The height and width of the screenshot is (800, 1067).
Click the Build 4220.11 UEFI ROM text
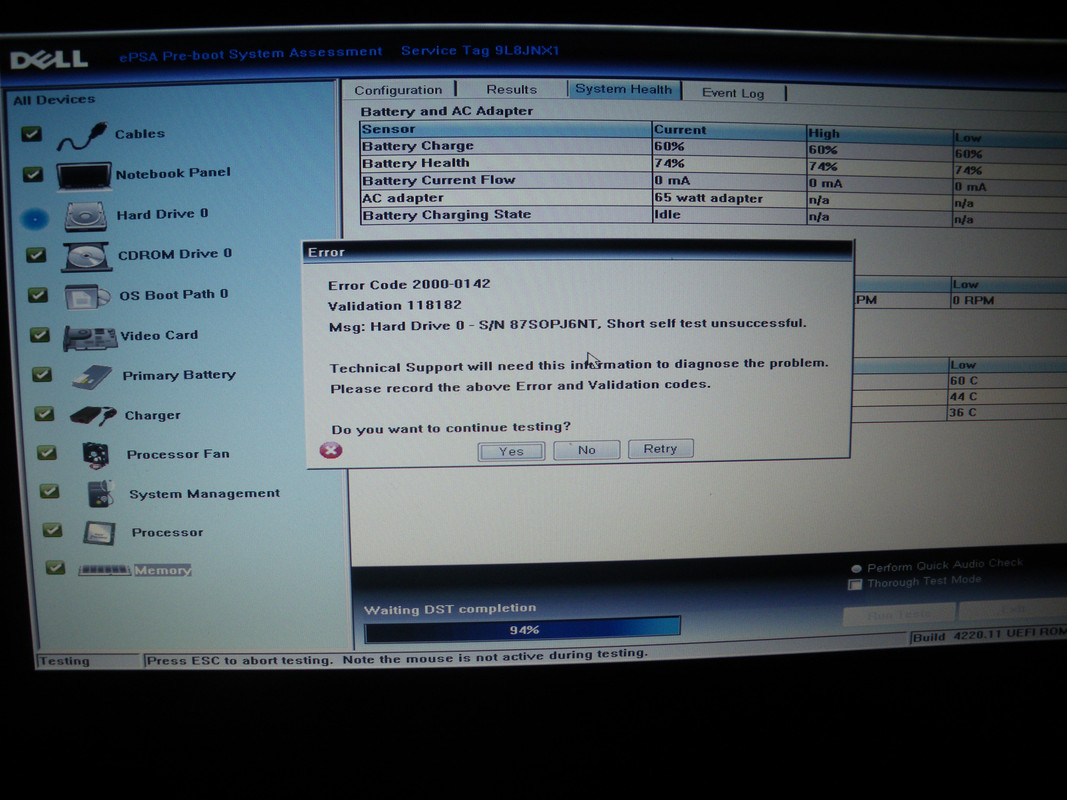989,635
